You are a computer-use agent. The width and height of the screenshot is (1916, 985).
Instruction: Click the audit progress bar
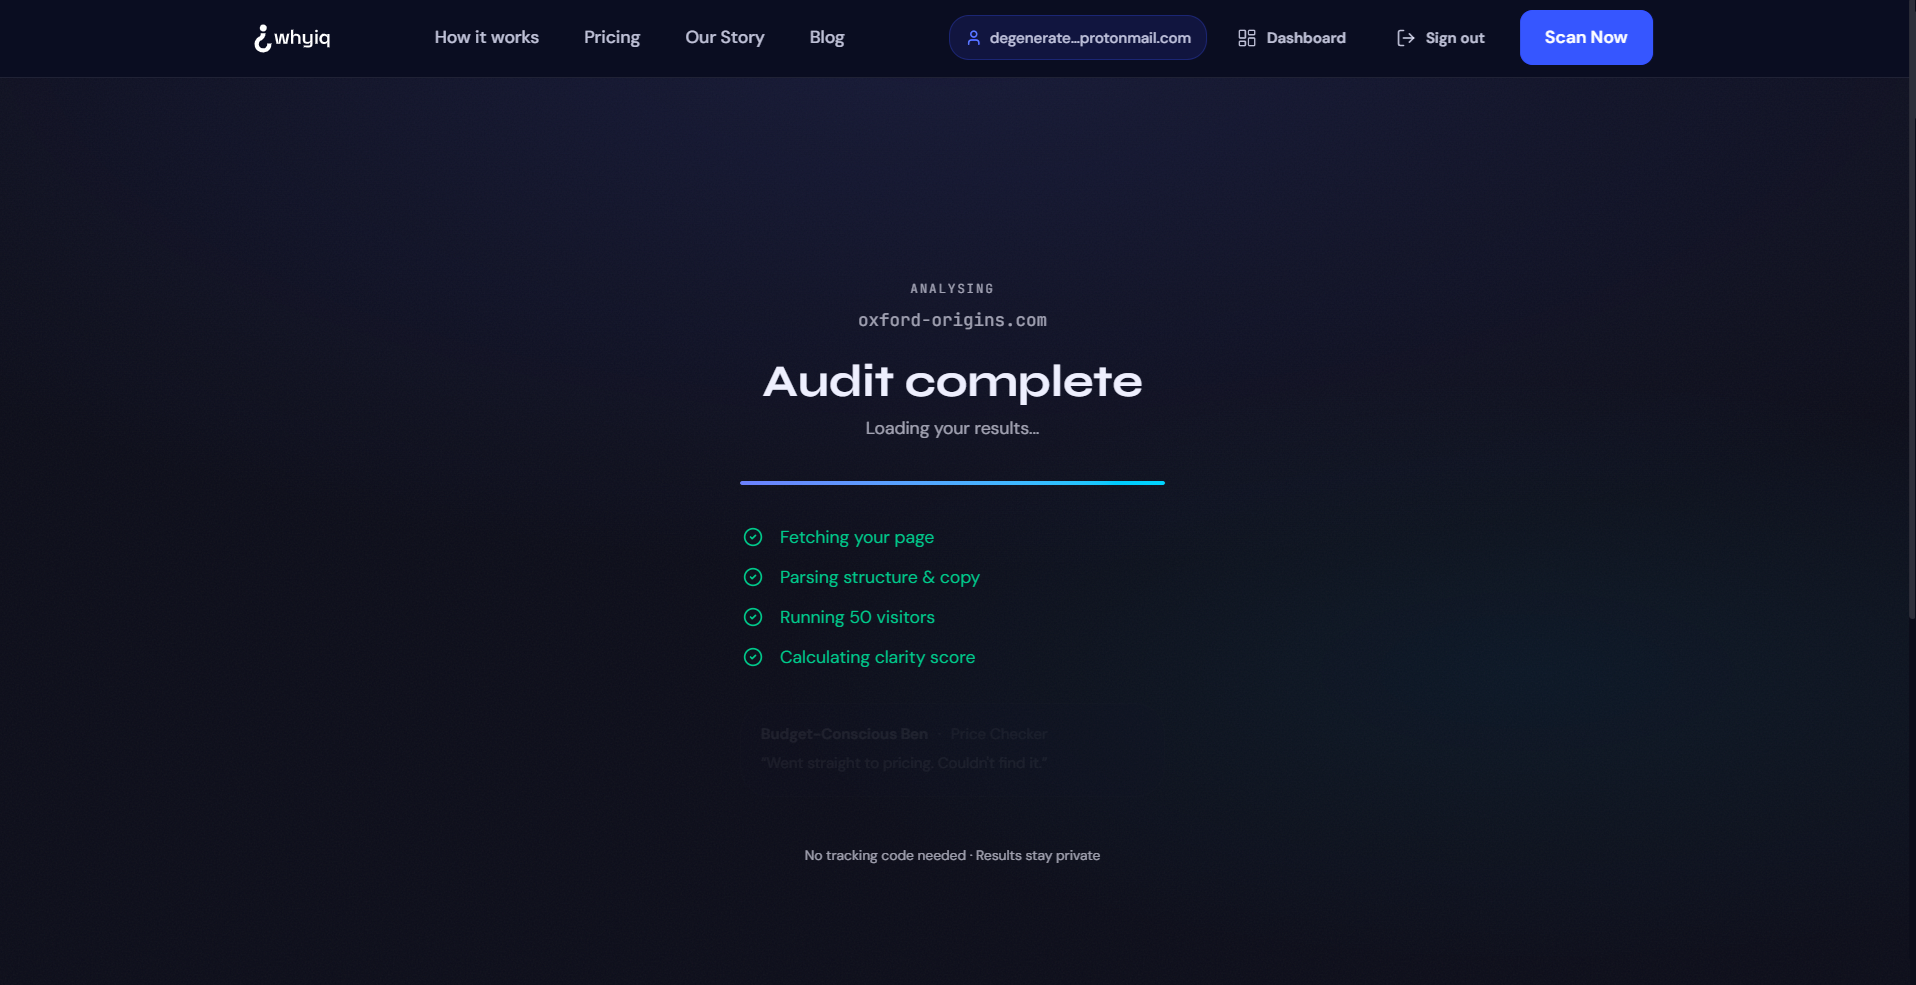952,483
